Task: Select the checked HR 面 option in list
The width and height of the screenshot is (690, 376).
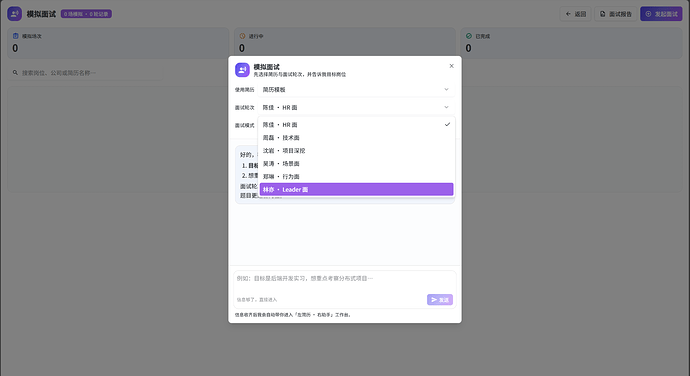Action: (356, 125)
